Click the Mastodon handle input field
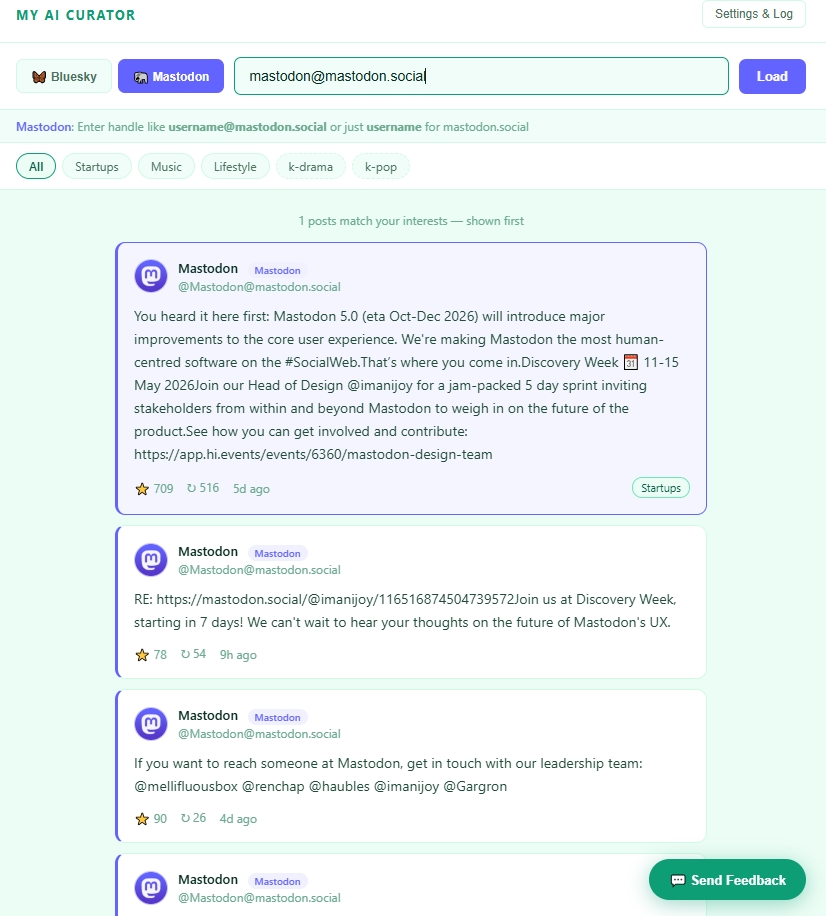 point(481,76)
